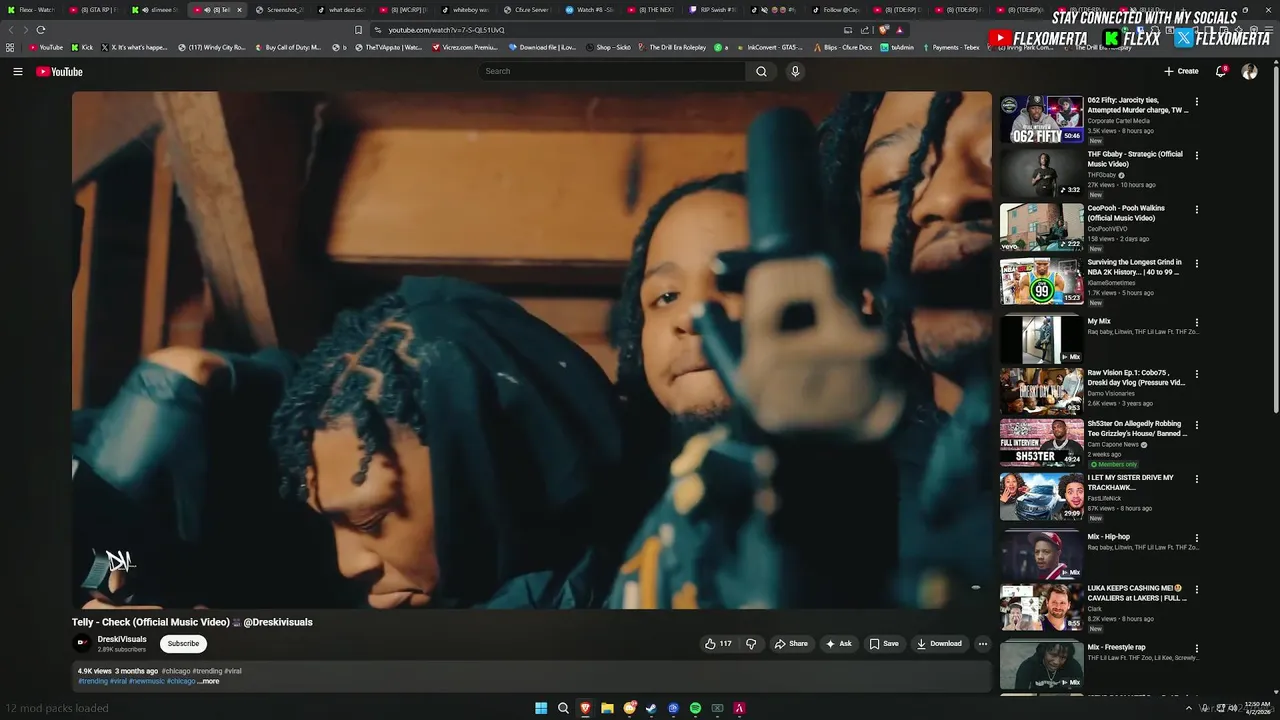Image resolution: width=1280 pixels, height=720 pixels.
Task: Open options menu for My Mix
Action: [x=1197, y=323]
